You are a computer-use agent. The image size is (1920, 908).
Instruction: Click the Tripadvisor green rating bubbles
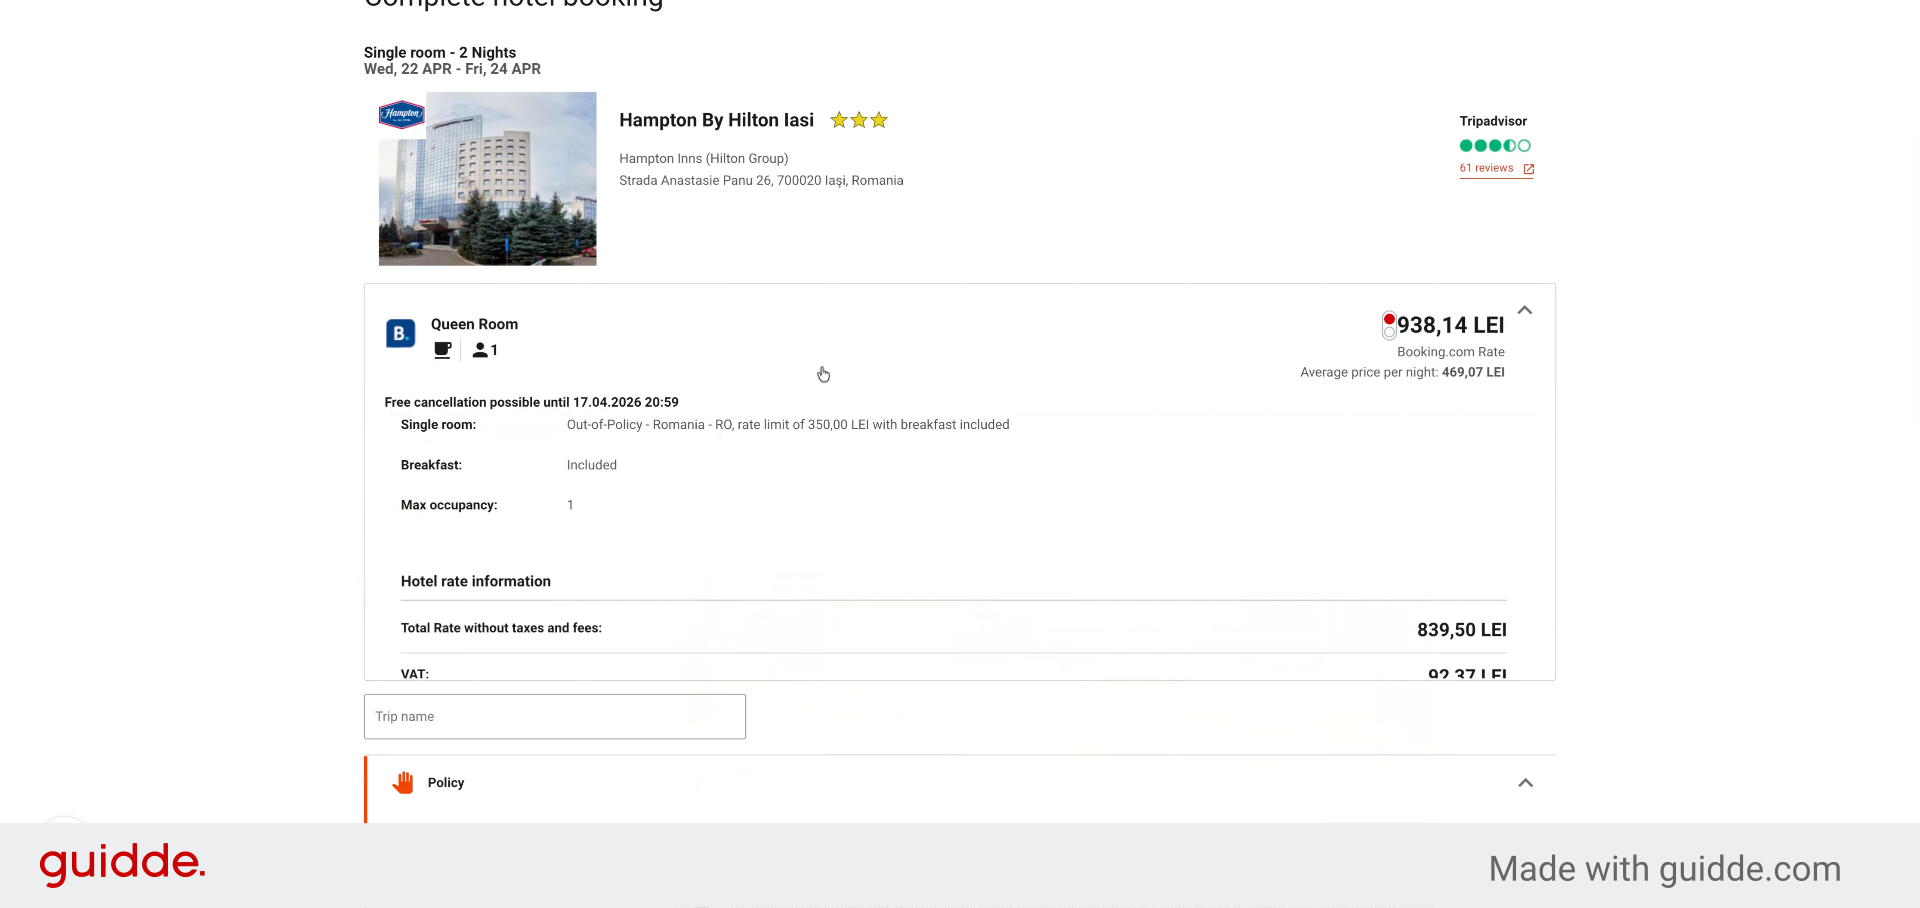1495,146
